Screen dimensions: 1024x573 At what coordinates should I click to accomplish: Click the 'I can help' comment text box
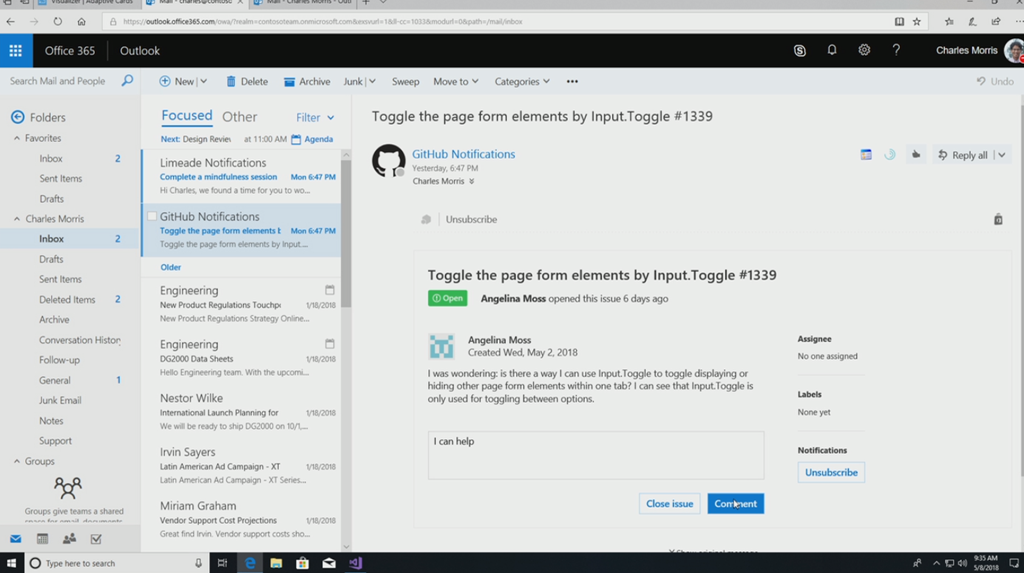tap(595, 455)
